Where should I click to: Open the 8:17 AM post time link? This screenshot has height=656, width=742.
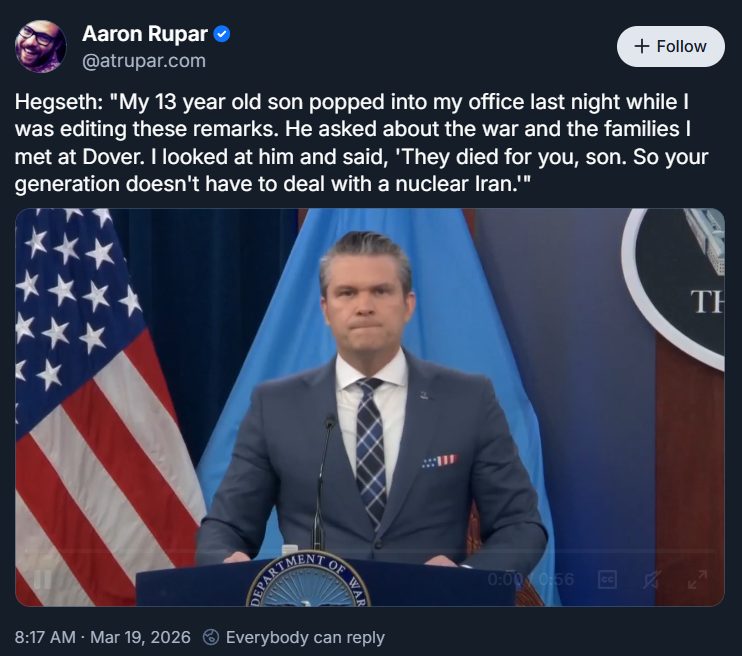click(x=46, y=637)
